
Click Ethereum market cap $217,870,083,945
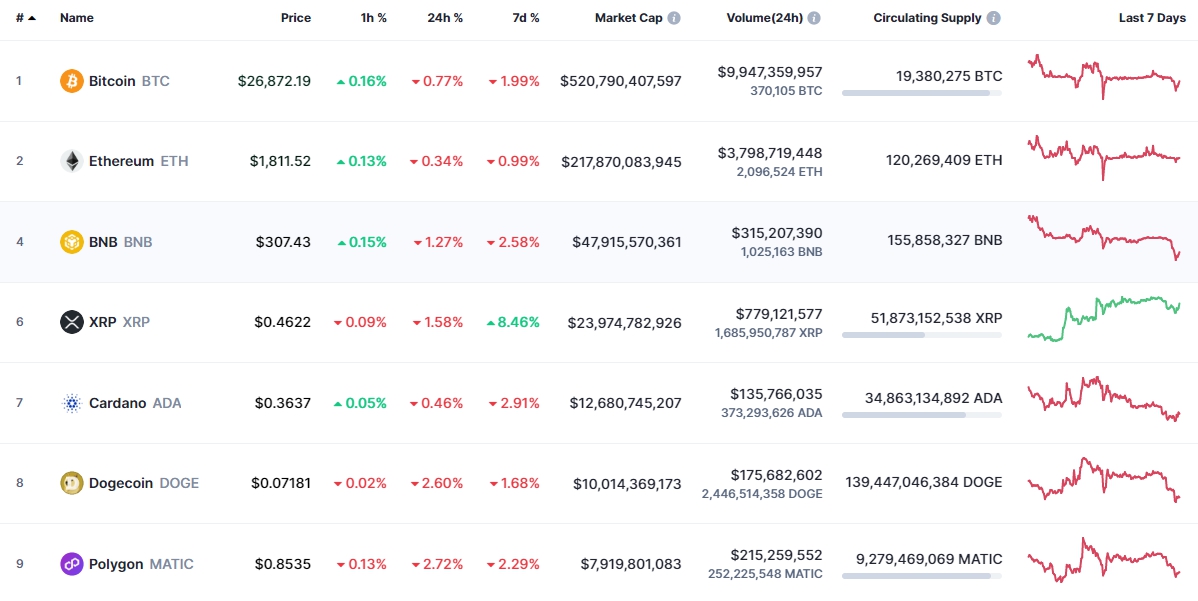[x=622, y=162]
